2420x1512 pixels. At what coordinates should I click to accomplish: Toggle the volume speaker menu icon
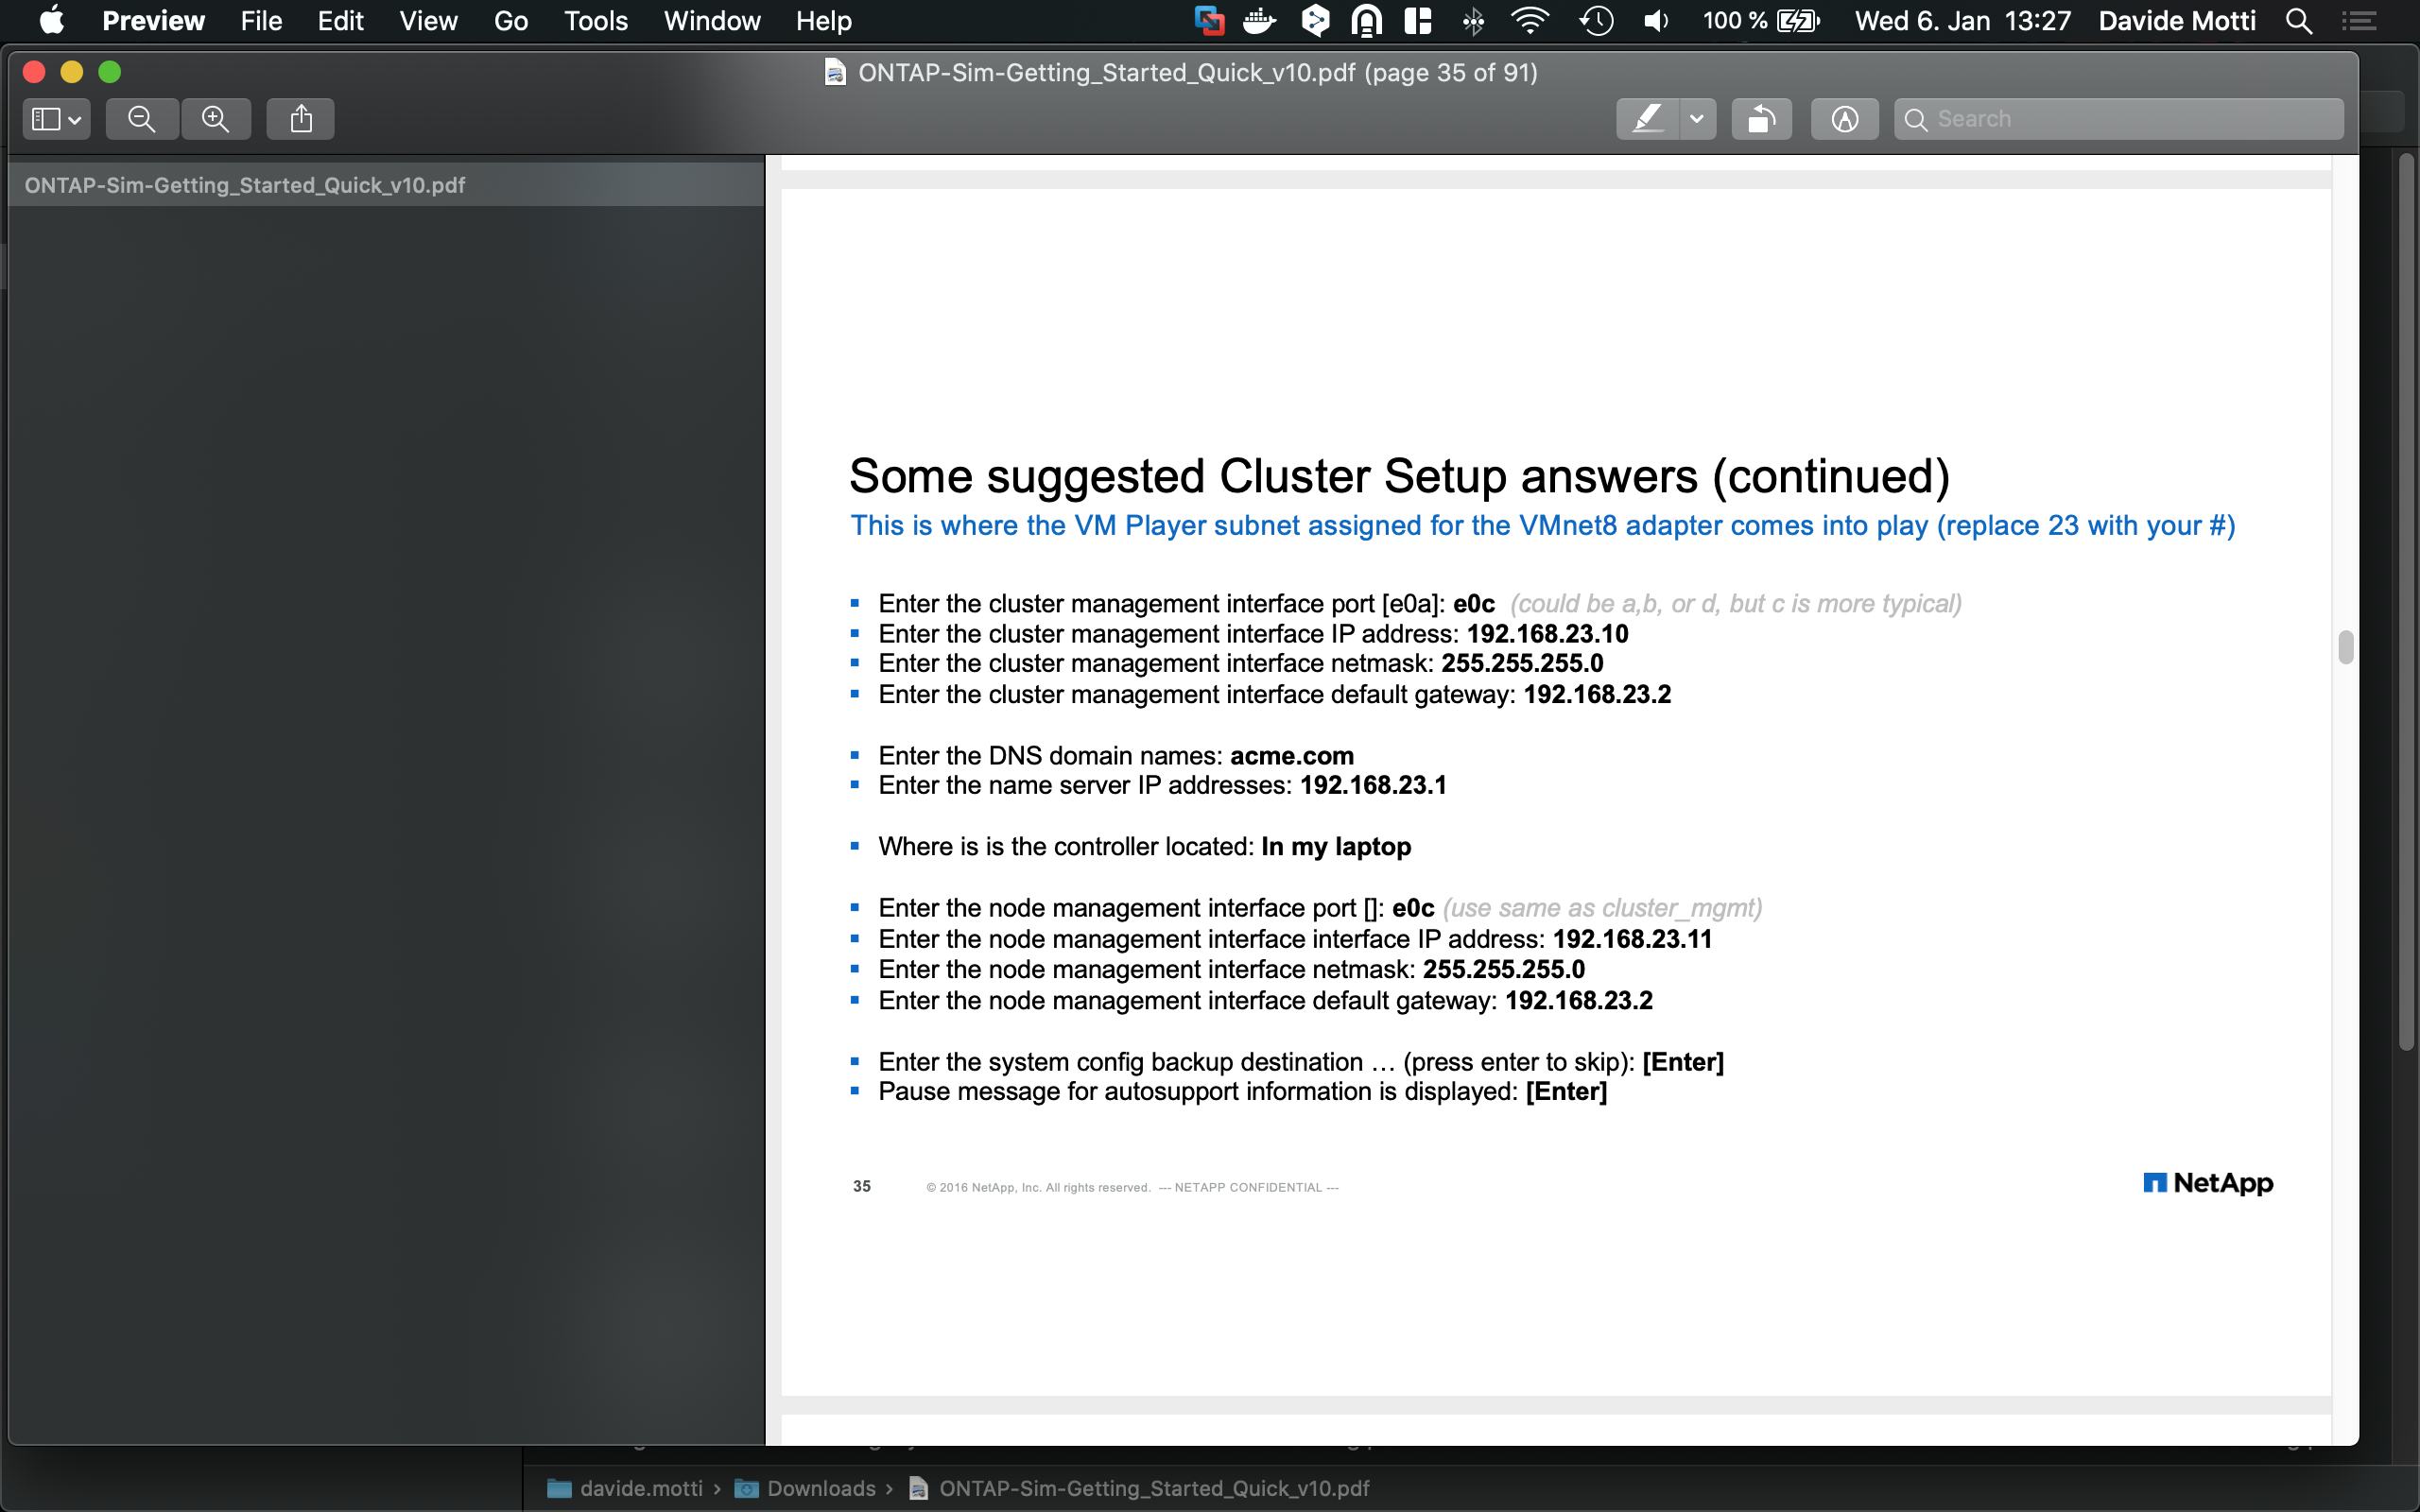click(1656, 21)
